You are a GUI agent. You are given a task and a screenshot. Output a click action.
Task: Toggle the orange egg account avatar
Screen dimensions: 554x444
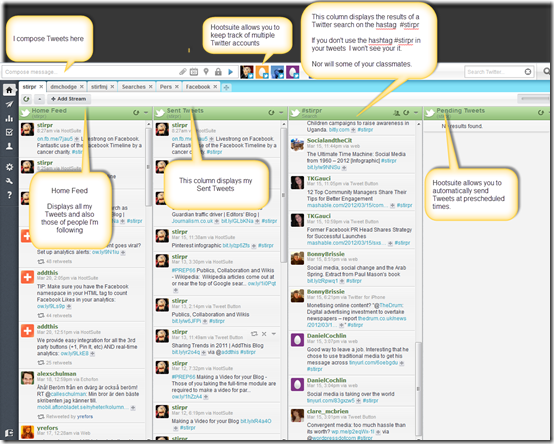click(262, 72)
